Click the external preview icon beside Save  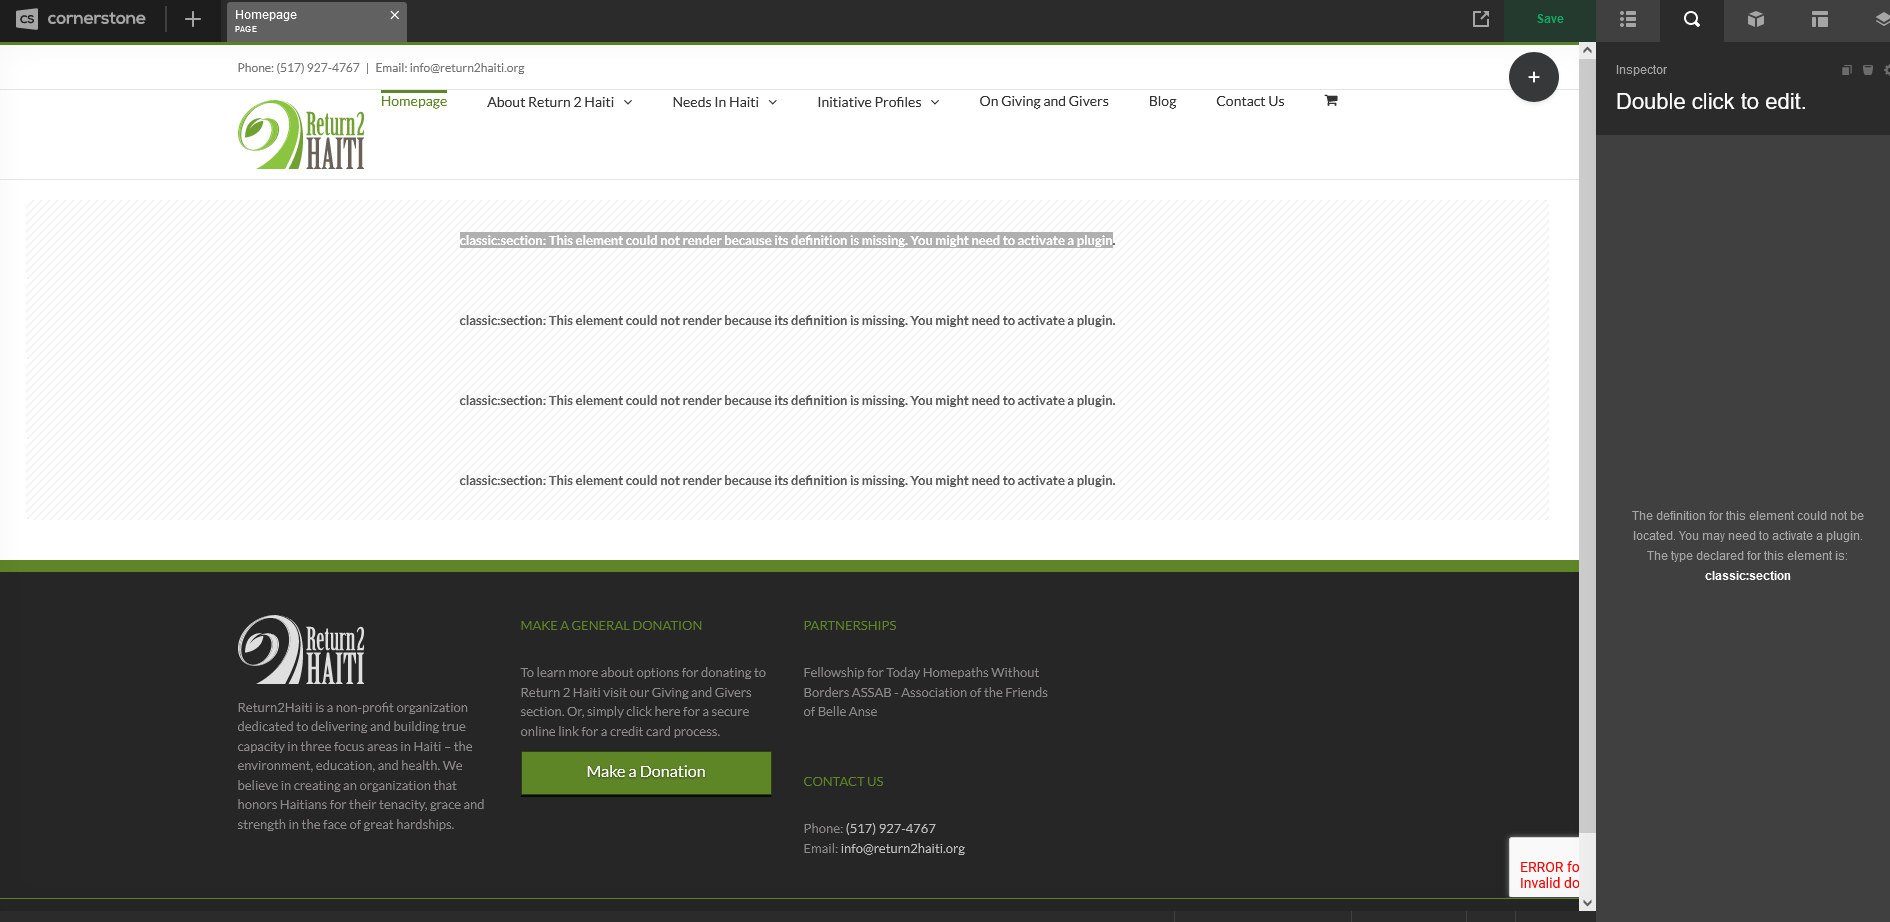tap(1481, 19)
